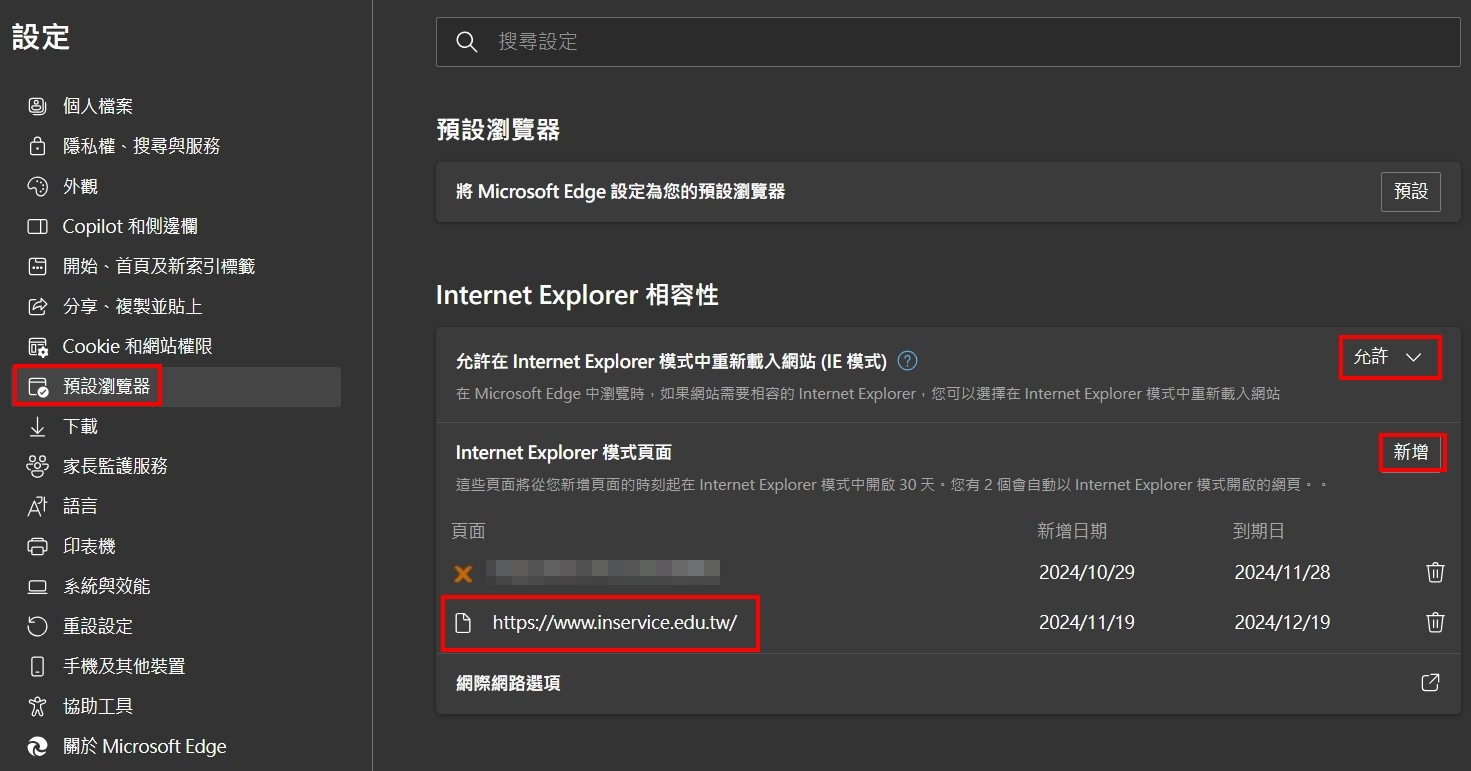
Task: Click the lock icon beside 隱私權、搜尋與服務
Action: 37,146
